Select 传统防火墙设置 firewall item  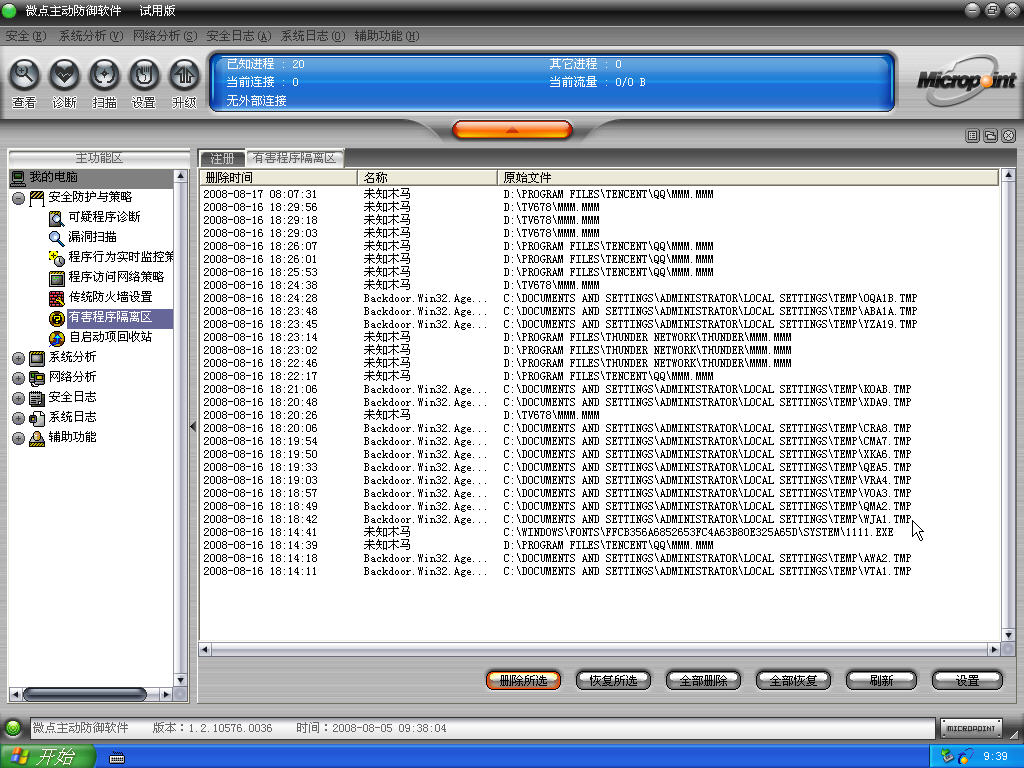[110, 297]
